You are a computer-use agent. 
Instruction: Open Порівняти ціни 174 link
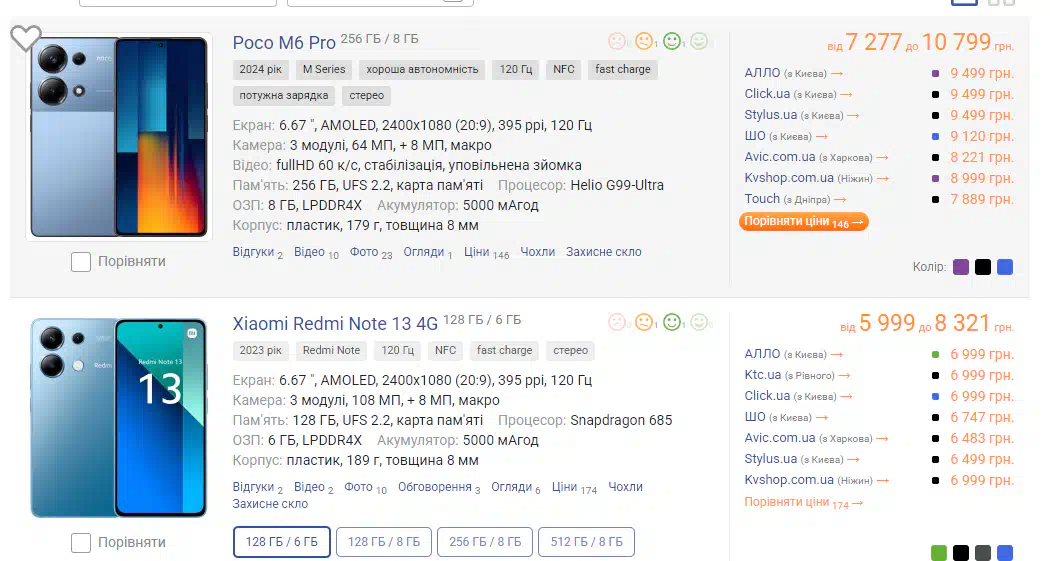(x=804, y=502)
